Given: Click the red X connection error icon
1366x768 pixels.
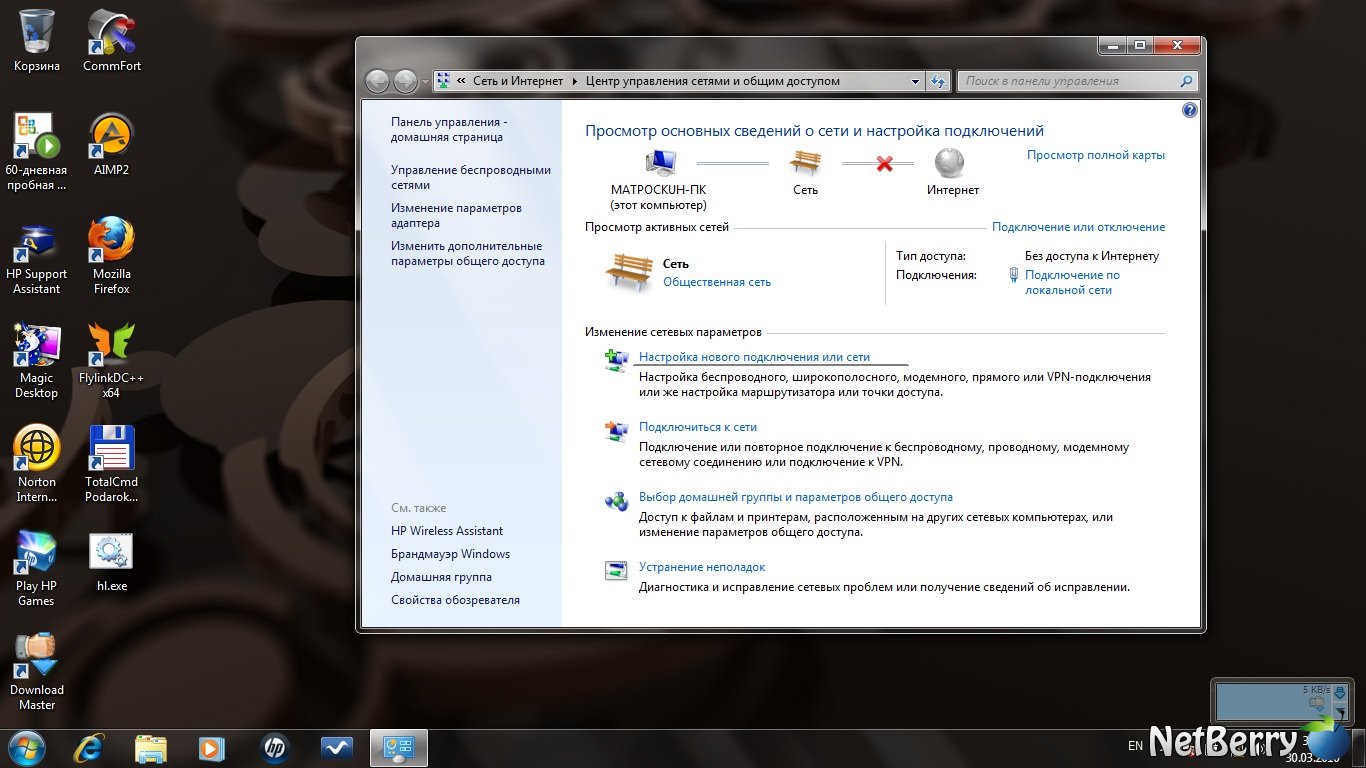Looking at the screenshot, I should (x=884, y=163).
